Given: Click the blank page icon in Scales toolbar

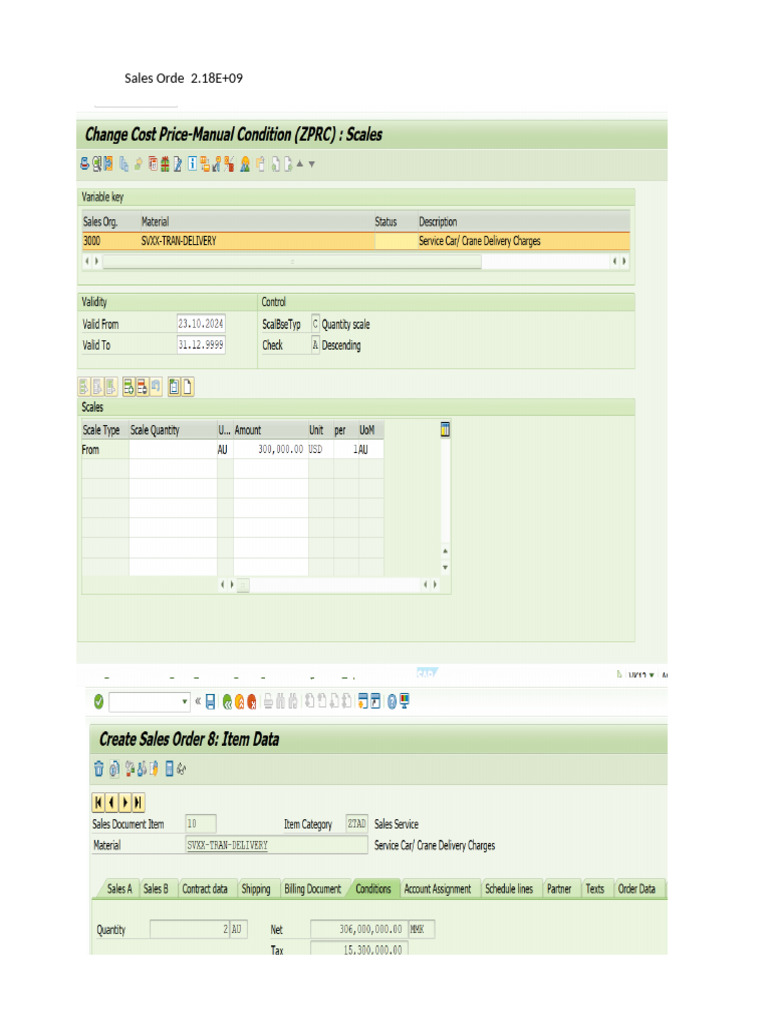Looking at the screenshot, I should tap(187, 387).
